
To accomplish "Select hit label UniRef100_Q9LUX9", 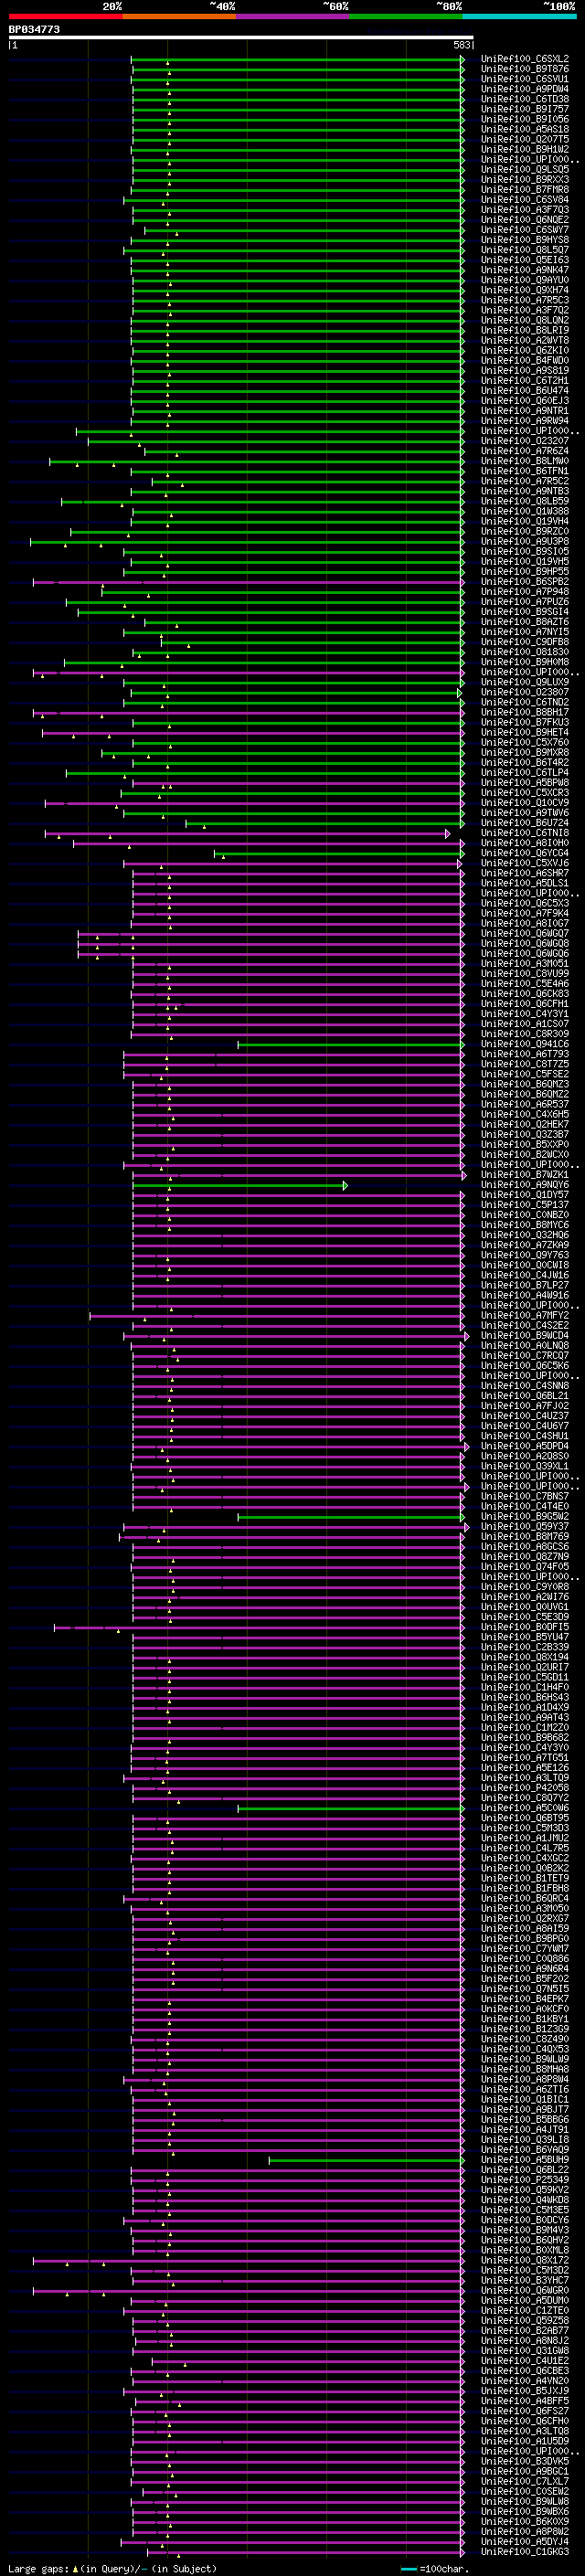I will tap(525, 682).
